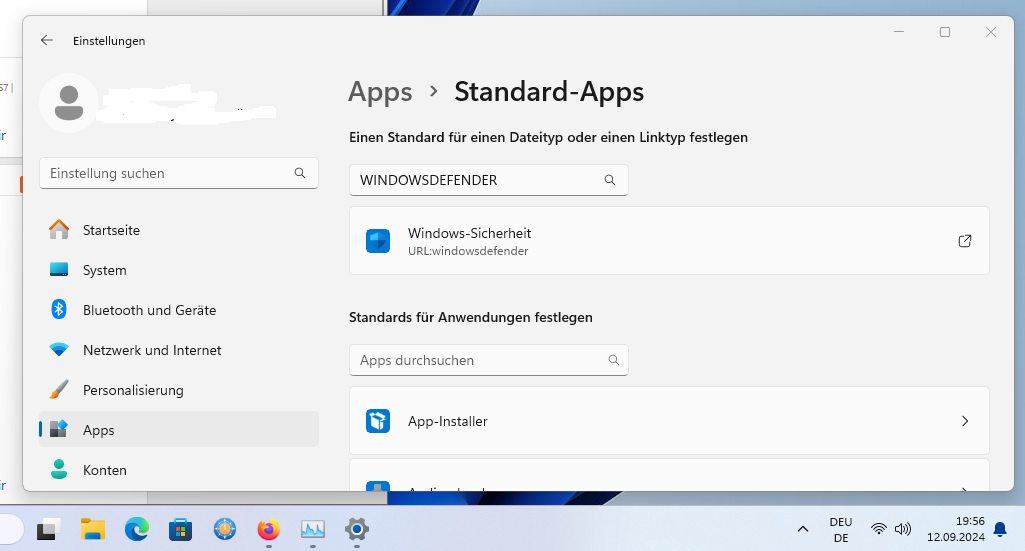Click the Wi-Fi tray icon
The height and width of the screenshot is (551, 1025).
(879, 529)
